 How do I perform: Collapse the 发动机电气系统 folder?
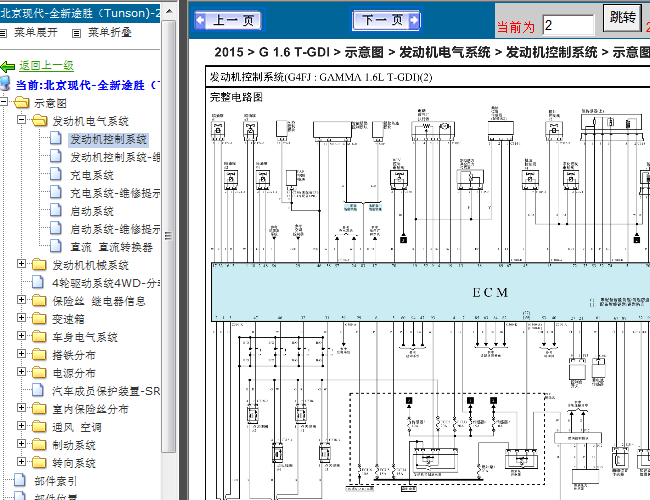tap(21, 119)
